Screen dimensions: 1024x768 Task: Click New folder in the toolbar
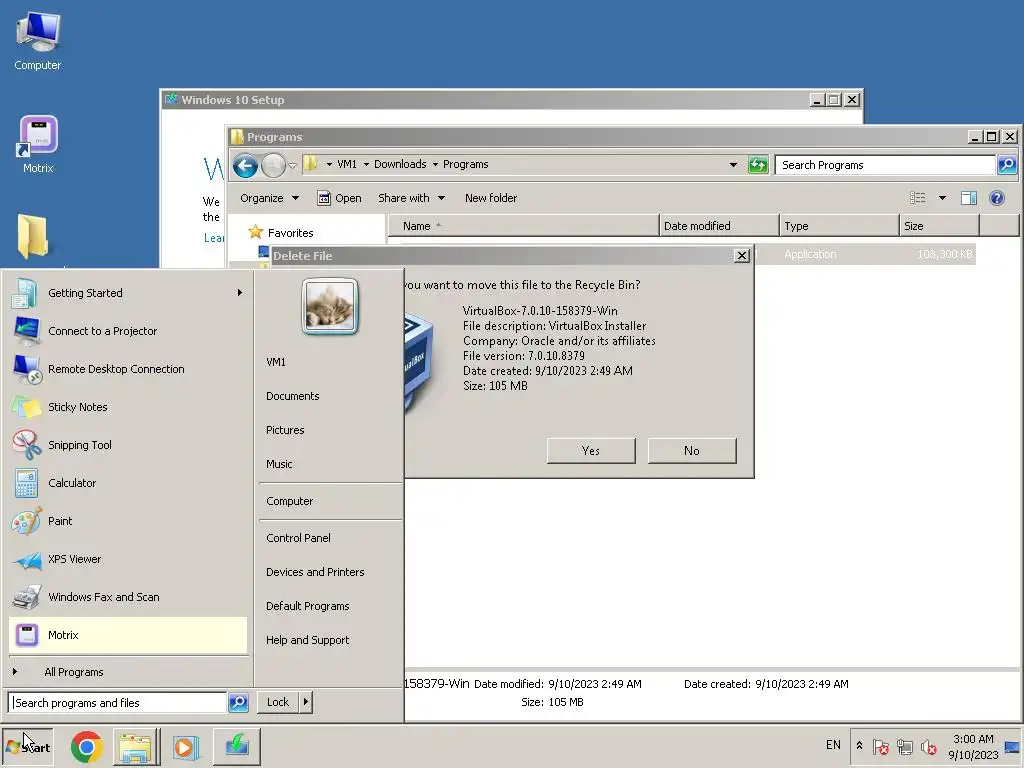pos(491,198)
